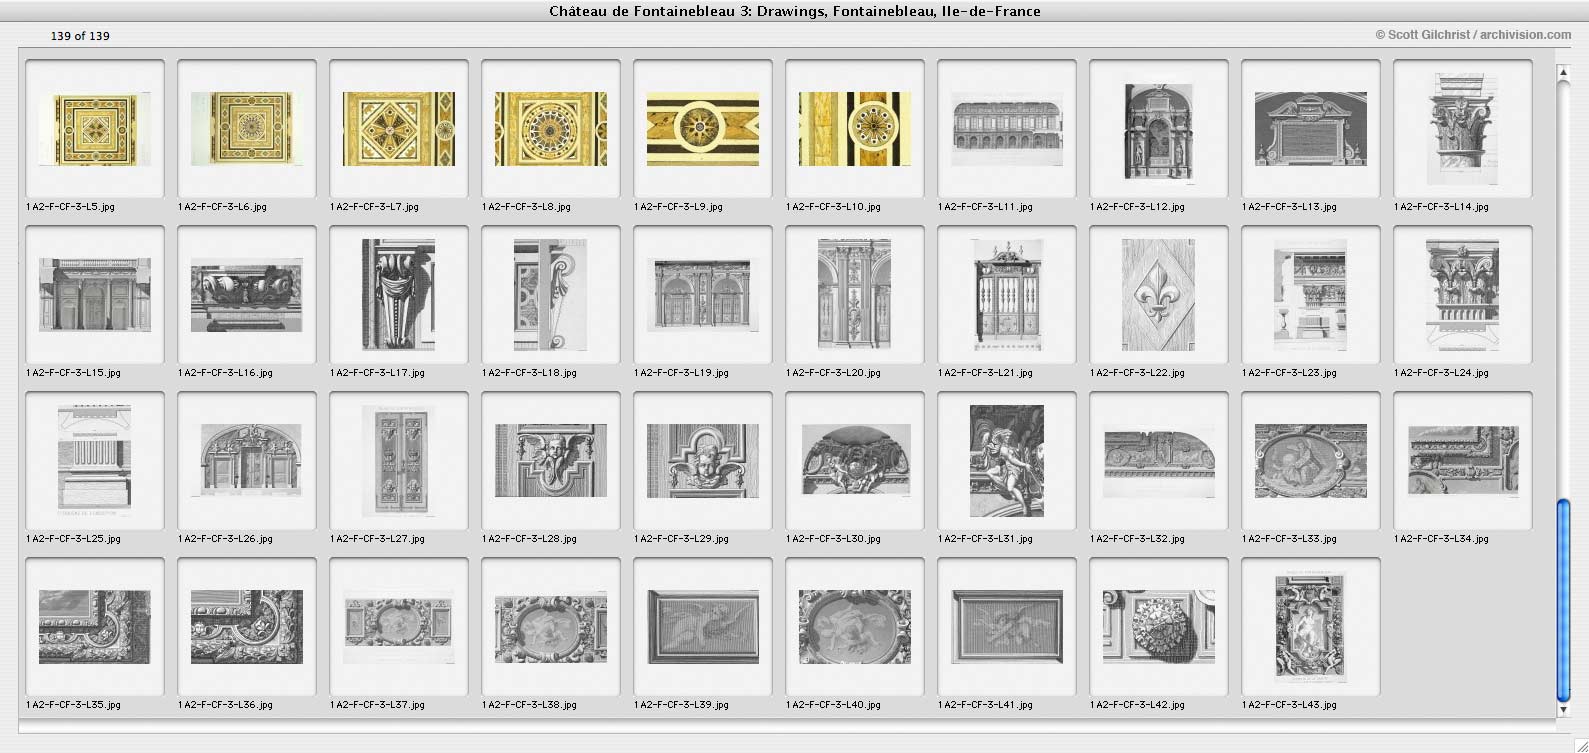Select thumbnail 1A2-F-CF-3-L8.jpg
This screenshot has height=753, width=1589.
[x=551, y=130]
